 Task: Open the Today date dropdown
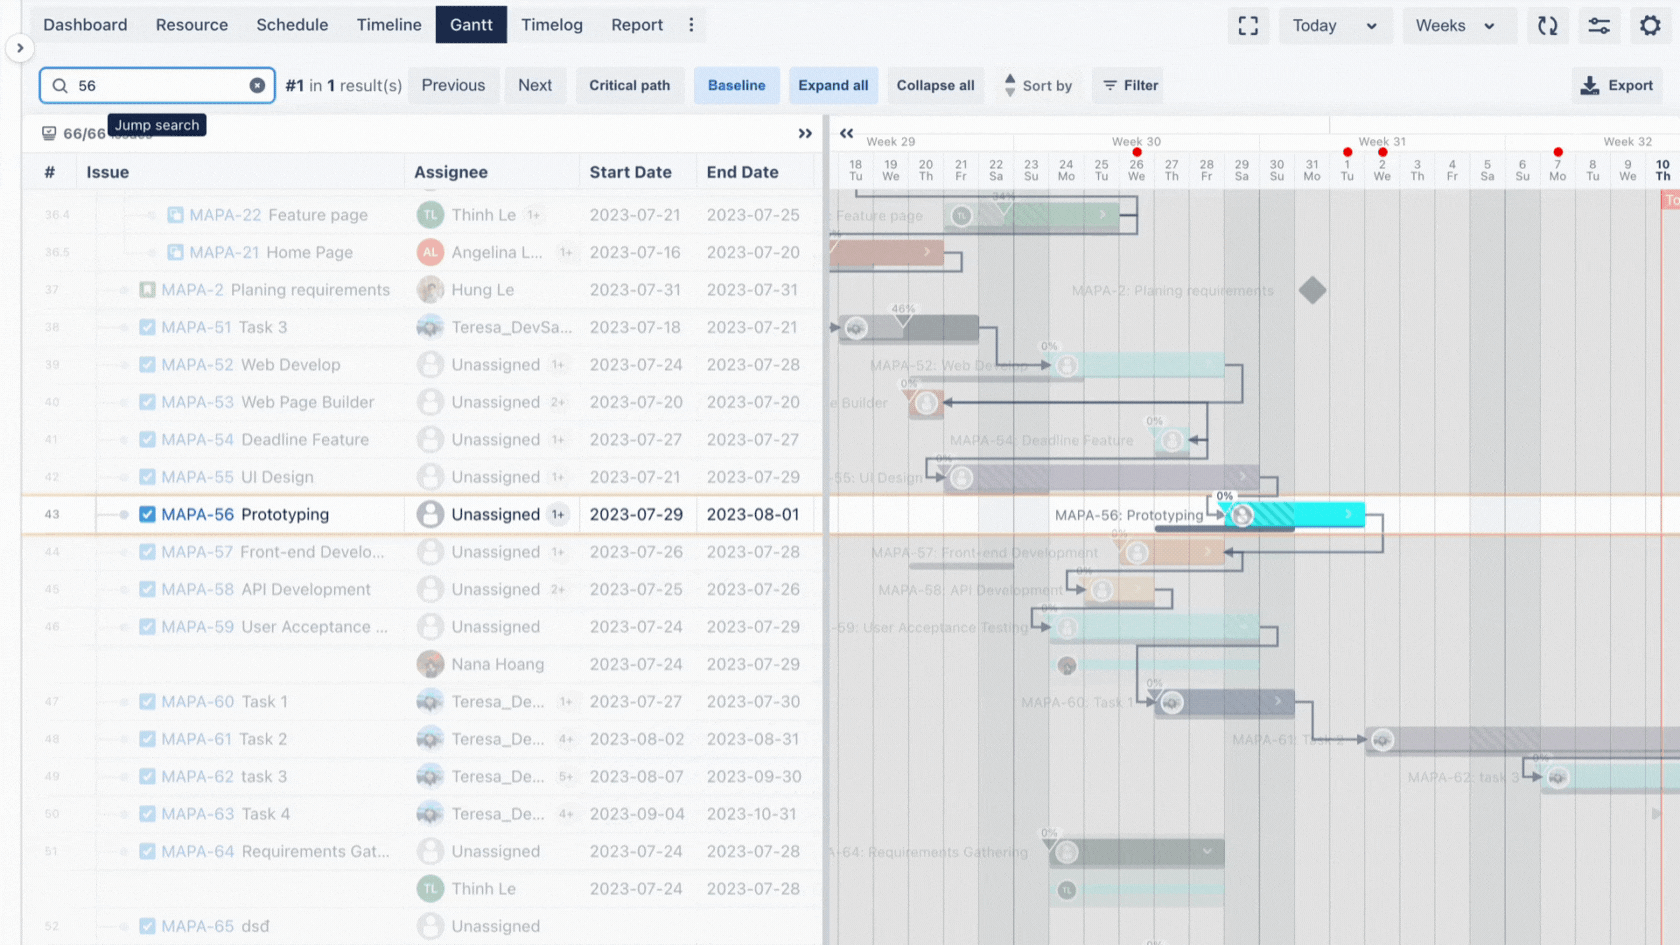[x=1335, y=26]
